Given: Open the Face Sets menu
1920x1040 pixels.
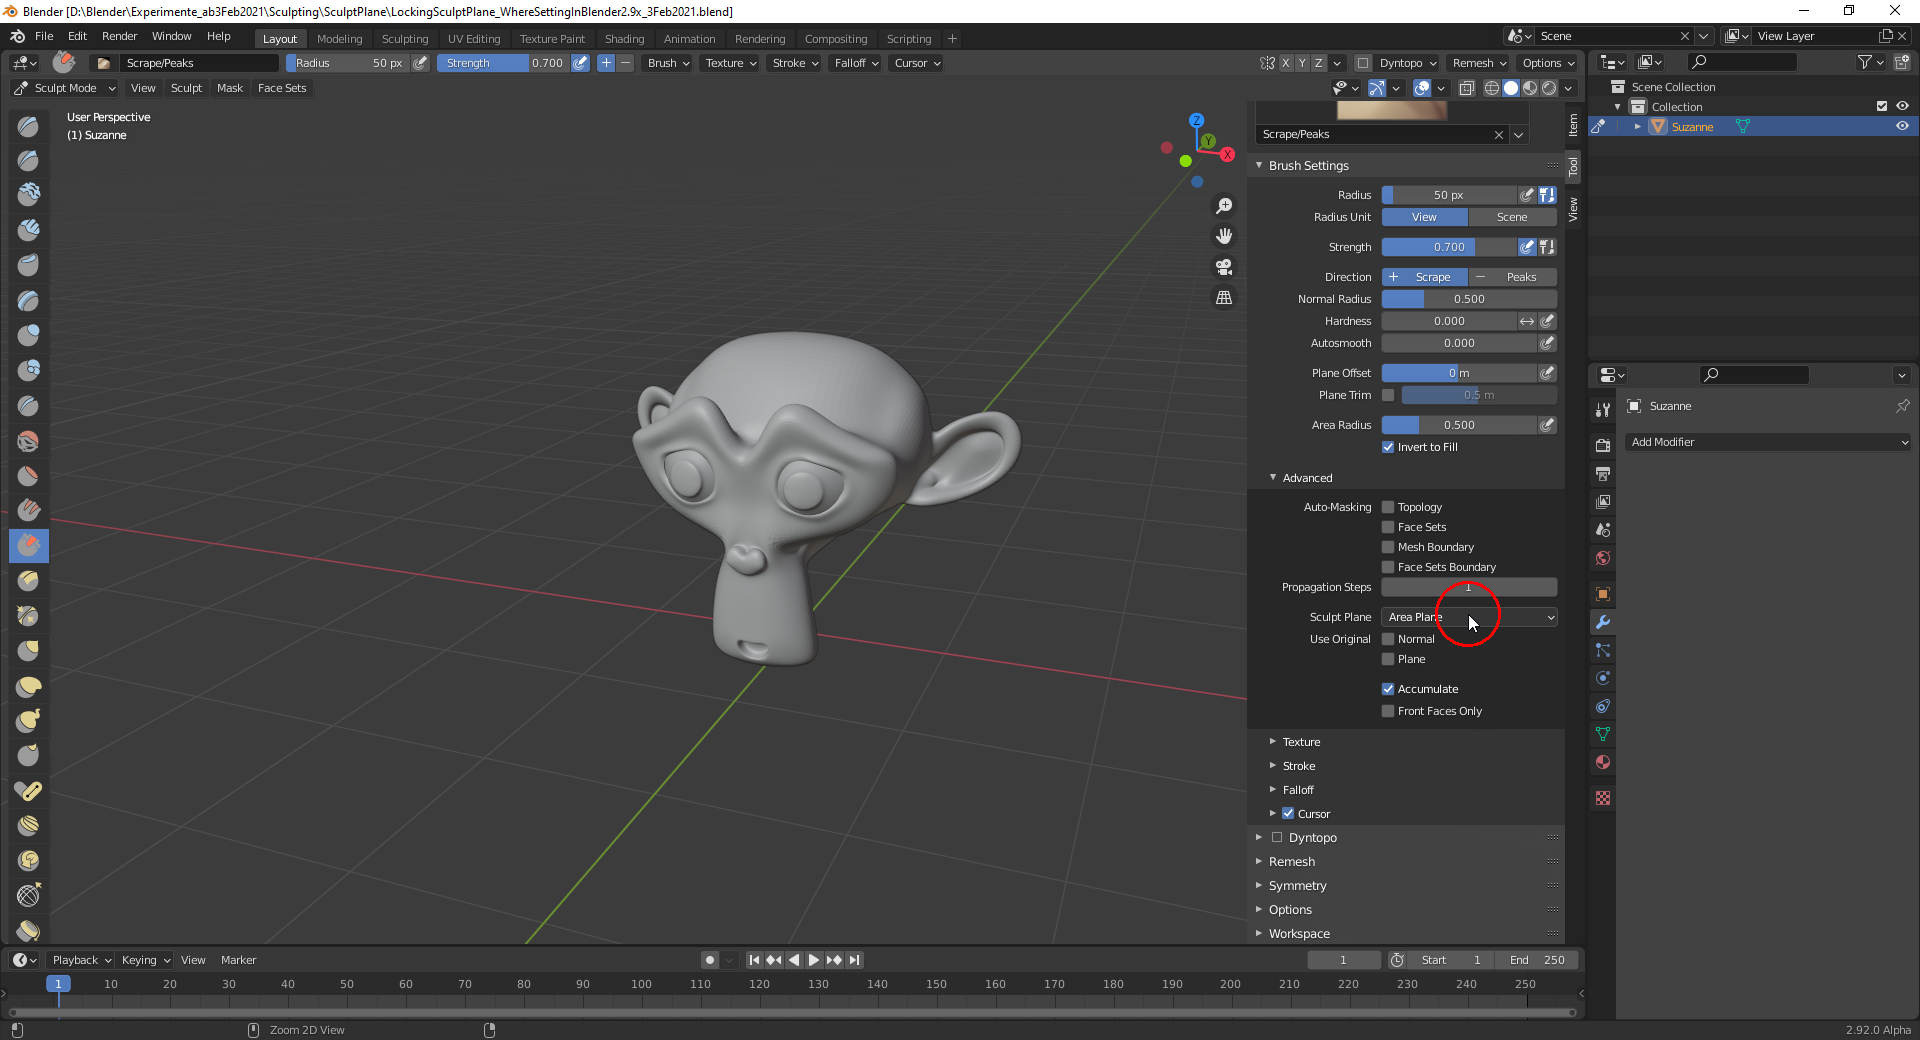Looking at the screenshot, I should coord(282,88).
